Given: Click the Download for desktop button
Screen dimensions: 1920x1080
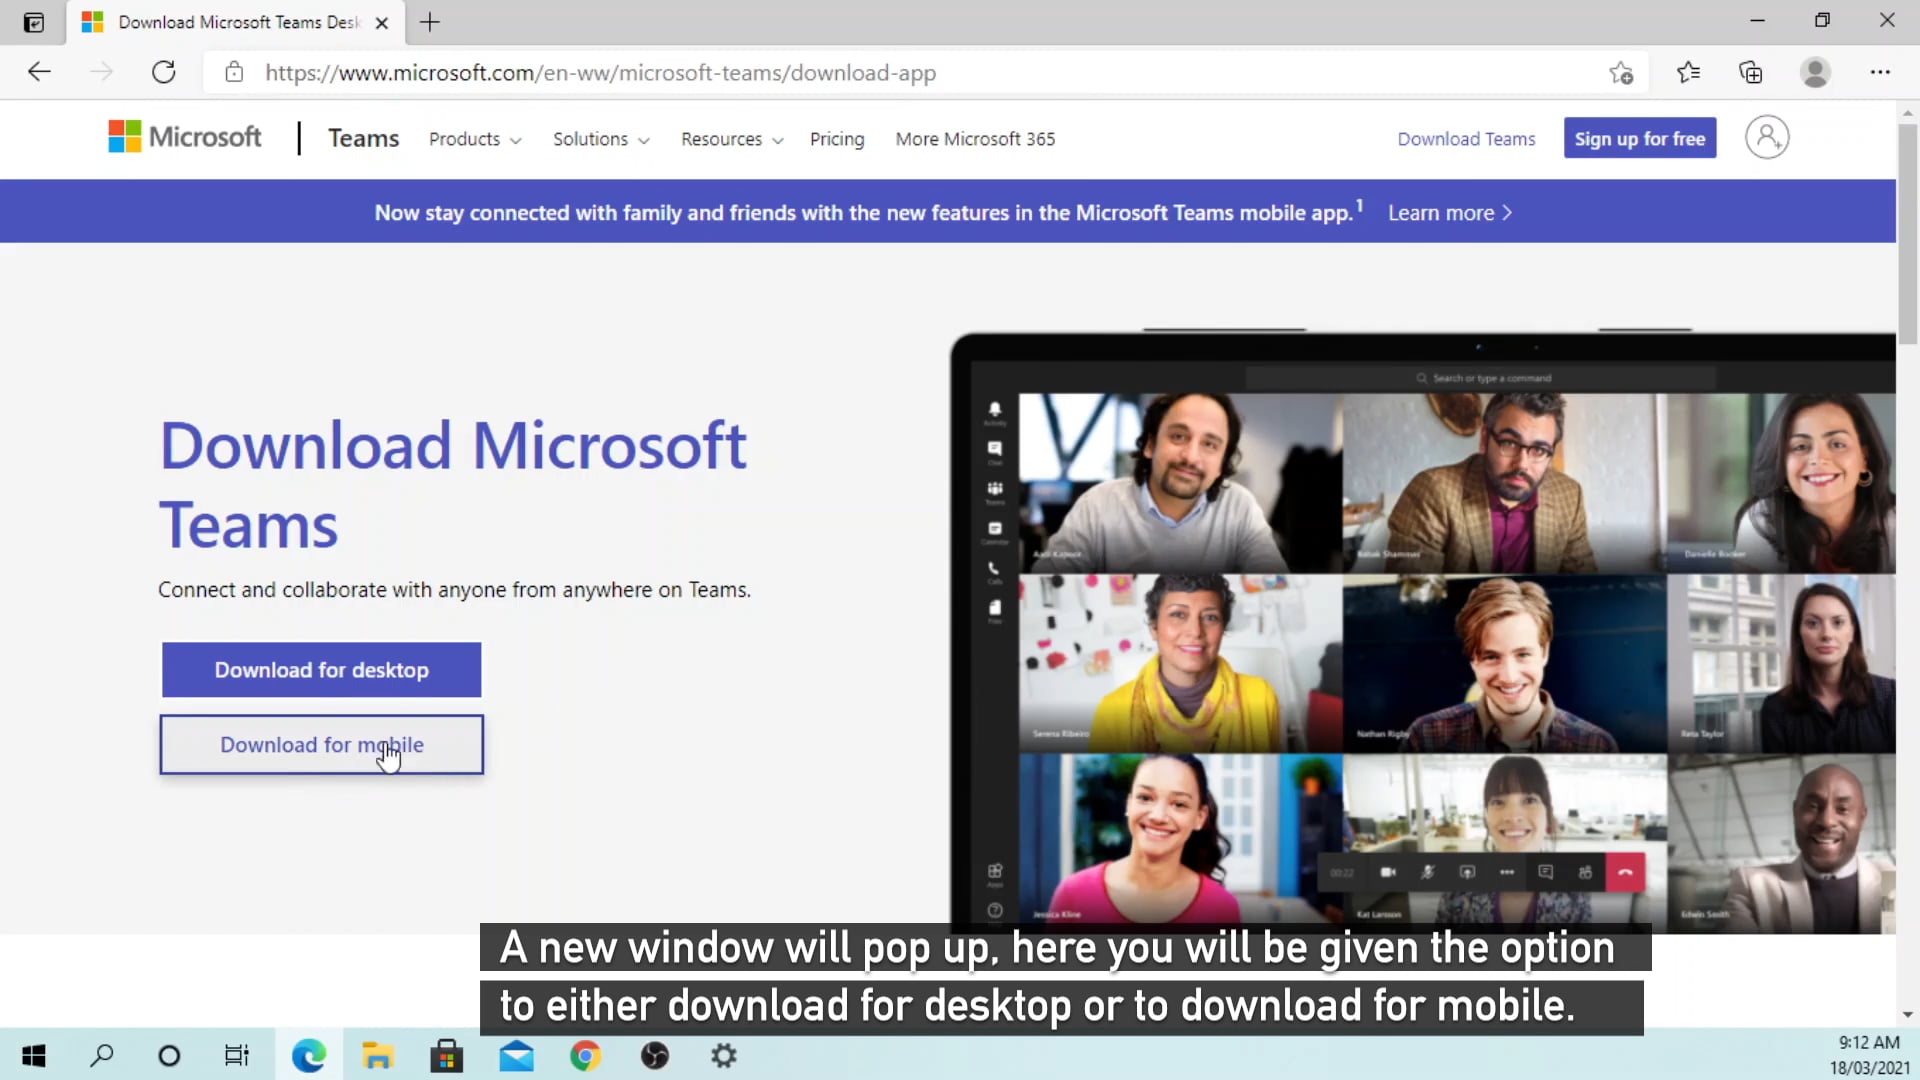Looking at the screenshot, I should [x=321, y=670].
